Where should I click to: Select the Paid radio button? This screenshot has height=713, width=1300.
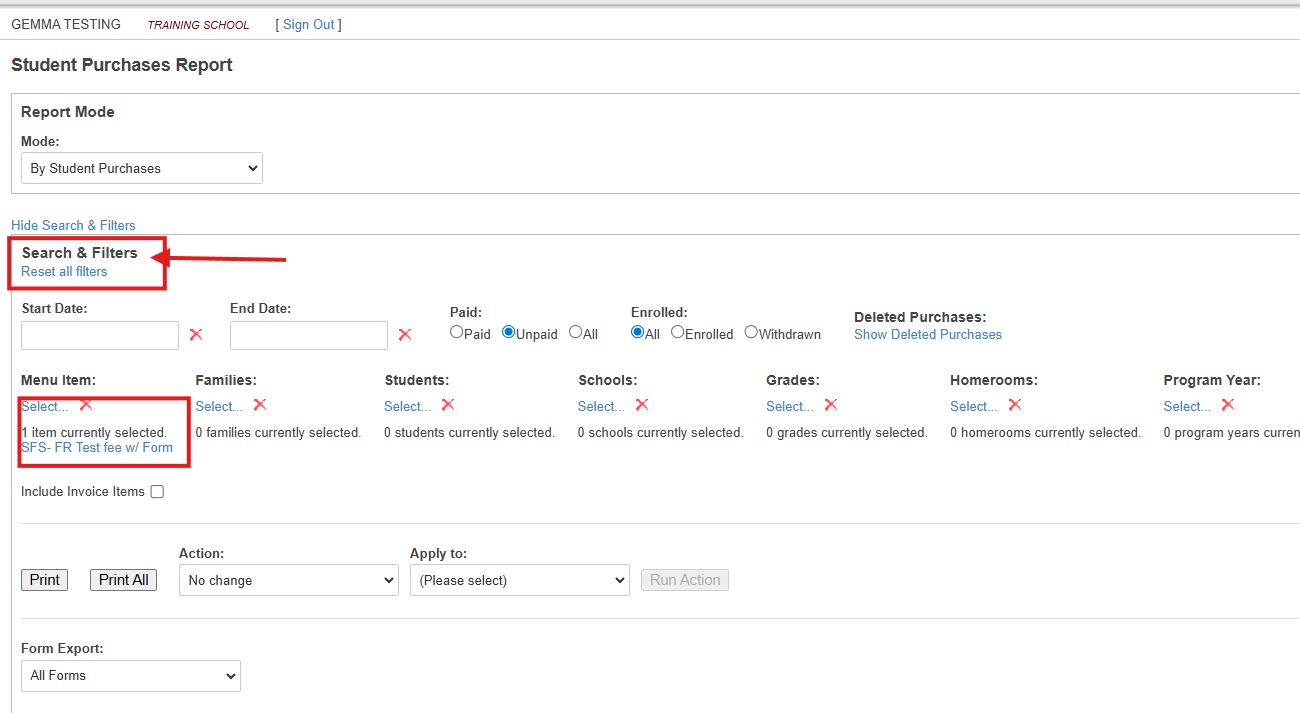click(457, 333)
